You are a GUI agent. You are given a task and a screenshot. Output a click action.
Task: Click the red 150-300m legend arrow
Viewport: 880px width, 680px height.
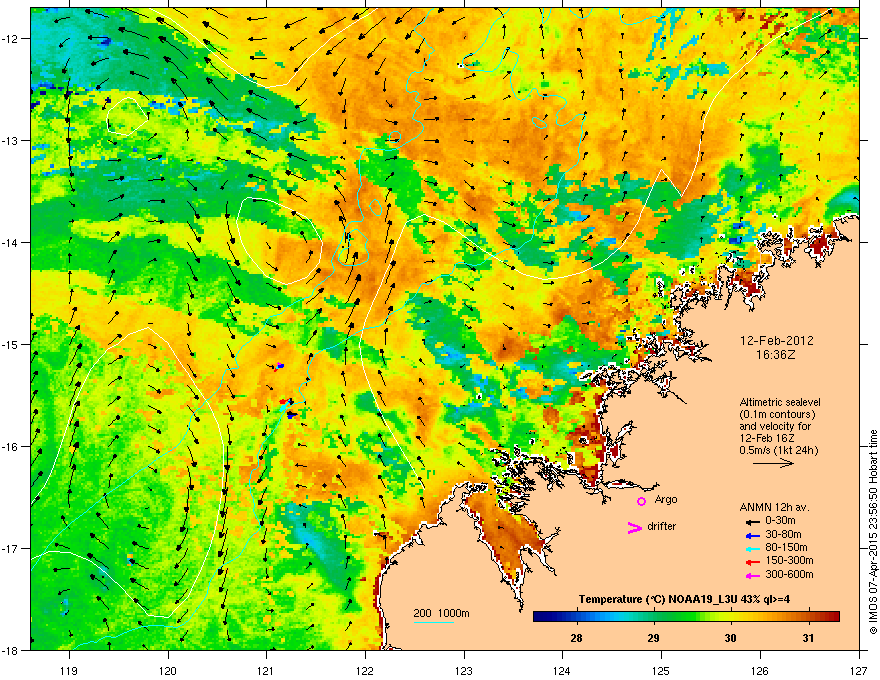coord(751,561)
